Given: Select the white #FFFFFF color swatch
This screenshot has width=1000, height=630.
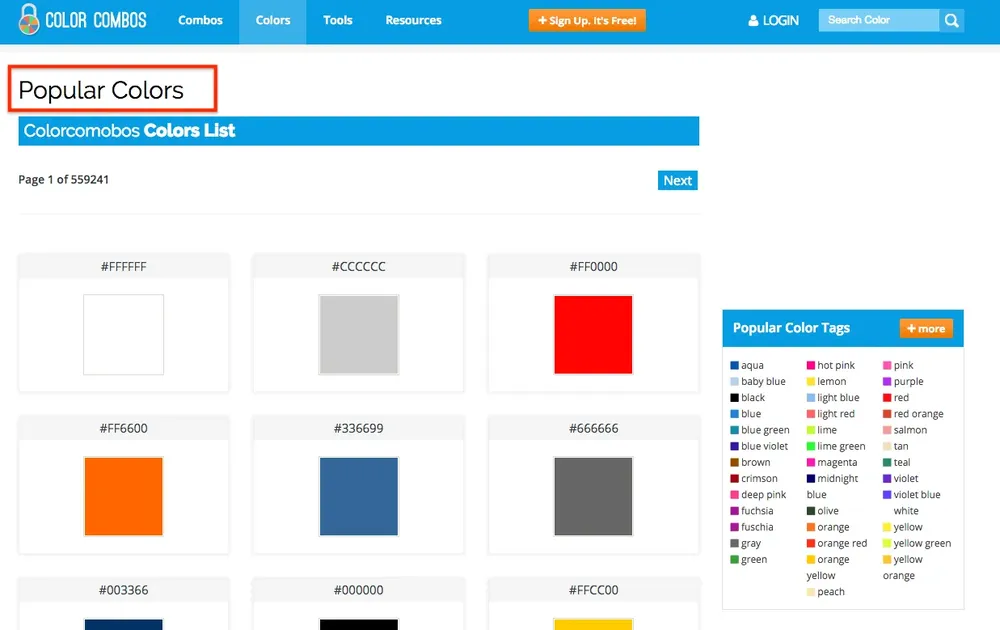Looking at the screenshot, I should tap(124, 335).
